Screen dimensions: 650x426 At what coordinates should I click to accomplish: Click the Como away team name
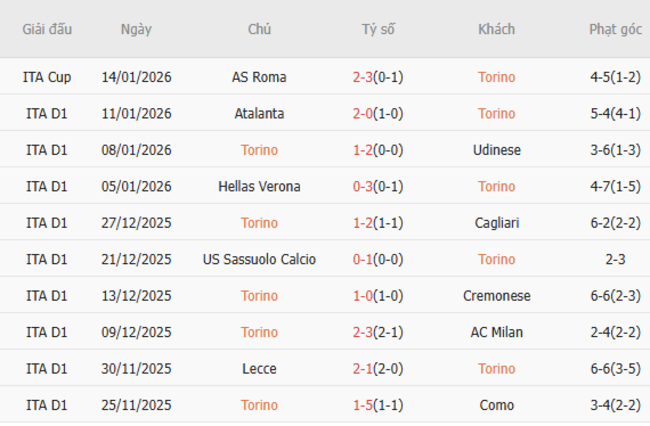pos(496,405)
